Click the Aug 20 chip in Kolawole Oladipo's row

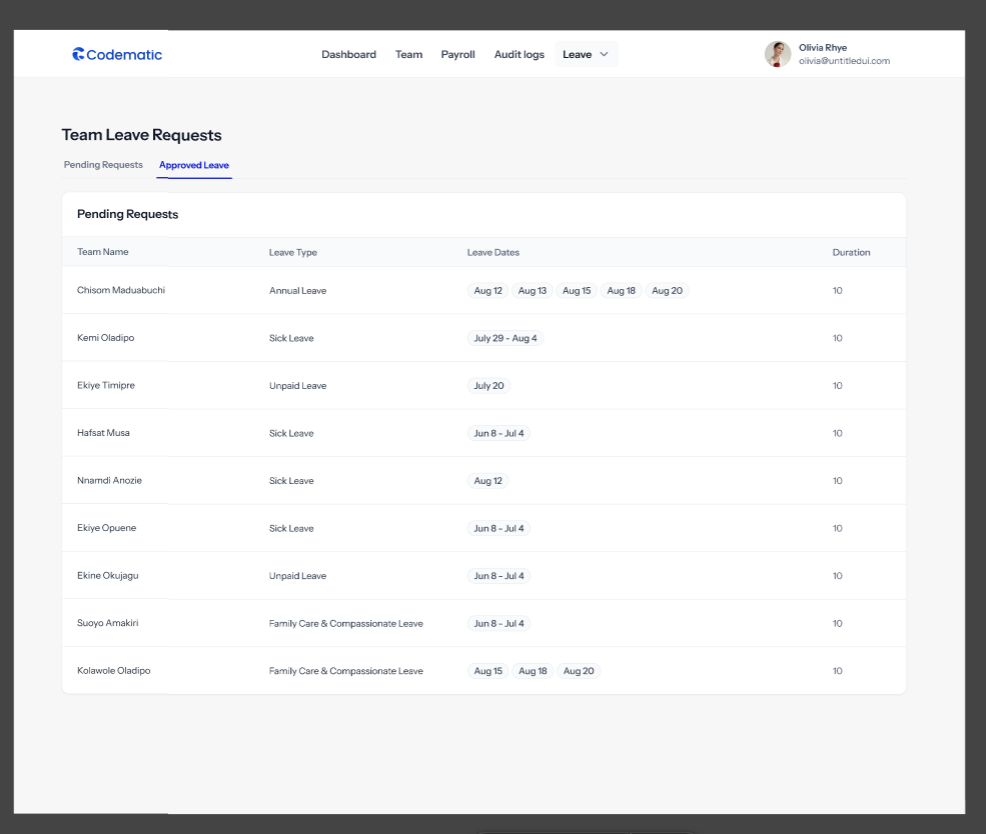tap(578, 671)
